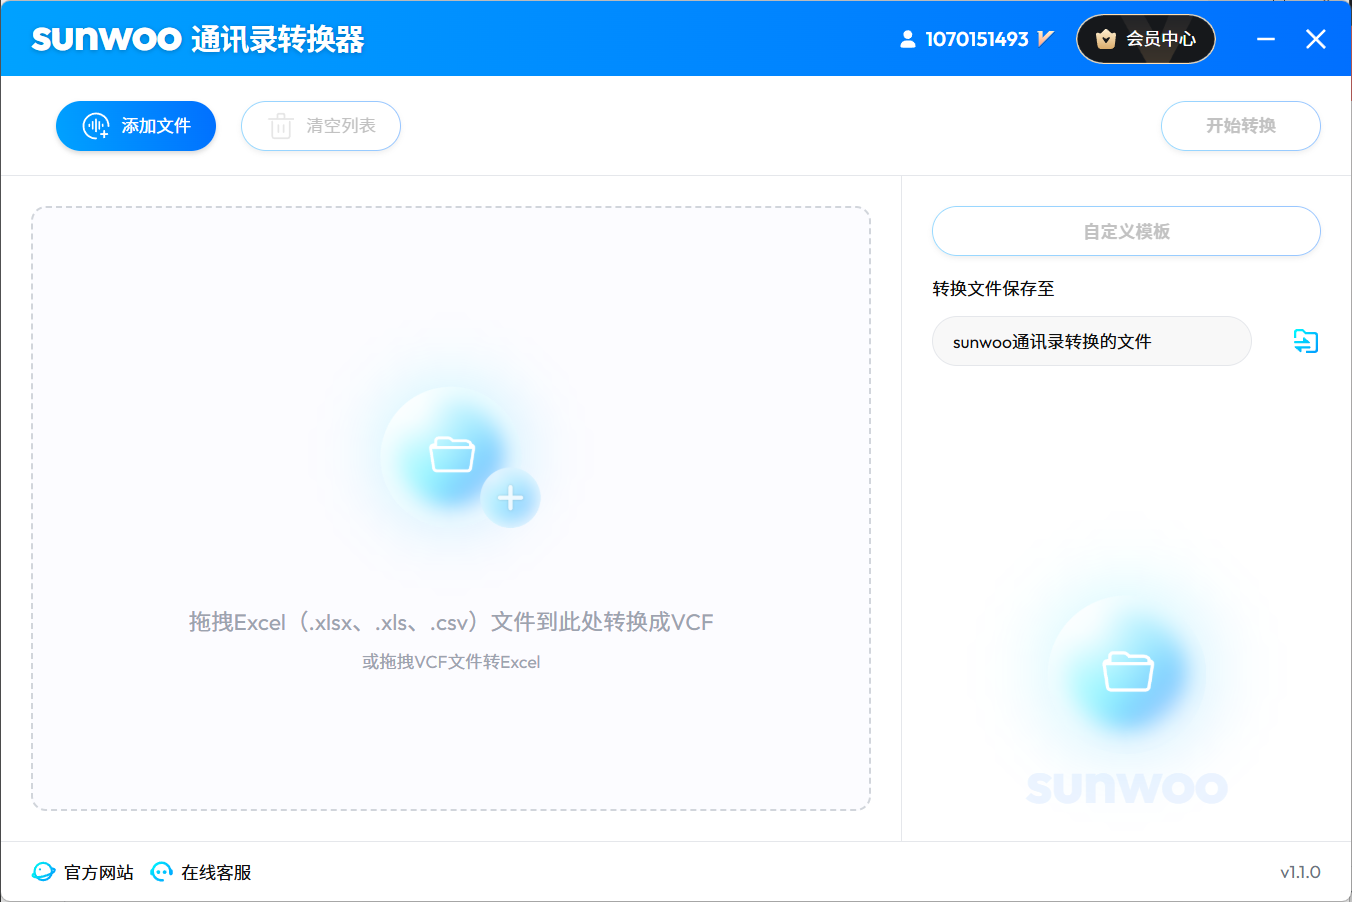The height and width of the screenshot is (902, 1352).
Task: Open 会员中心 member center
Action: click(x=1146, y=39)
